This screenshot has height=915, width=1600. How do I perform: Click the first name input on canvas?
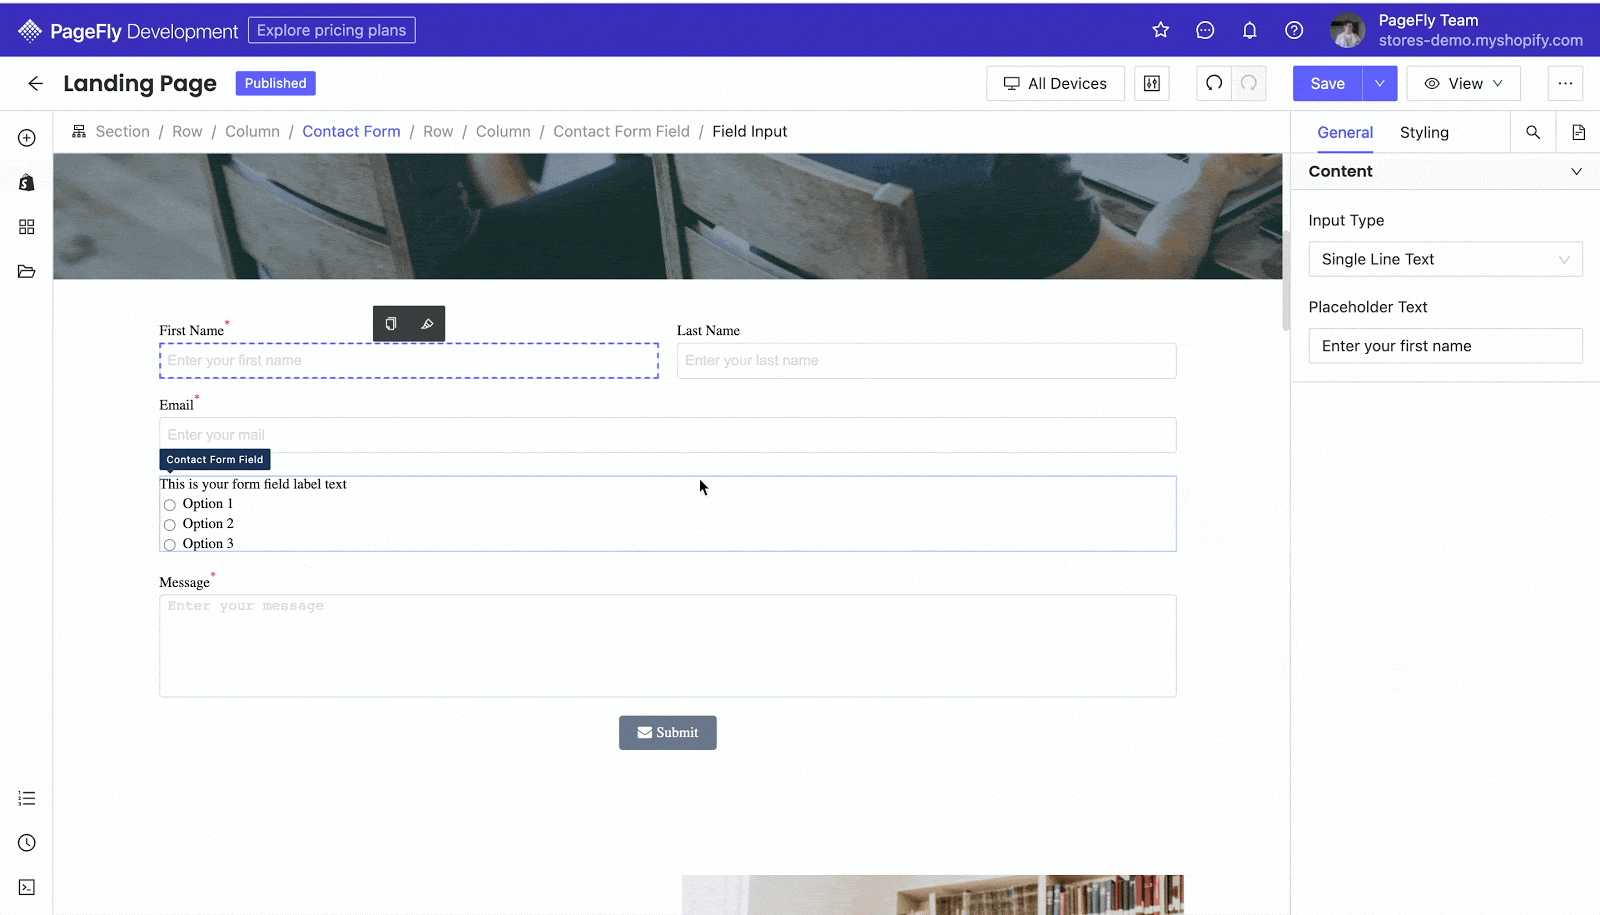coord(408,361)
